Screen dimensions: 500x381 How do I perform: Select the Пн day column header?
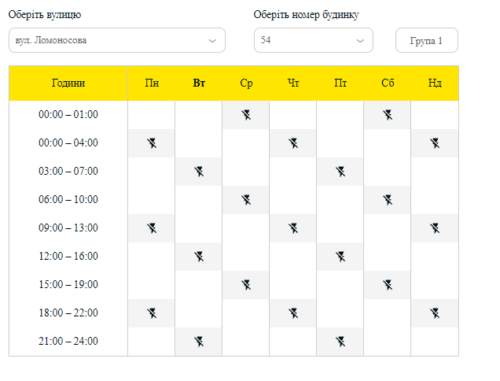click(152, 83)
